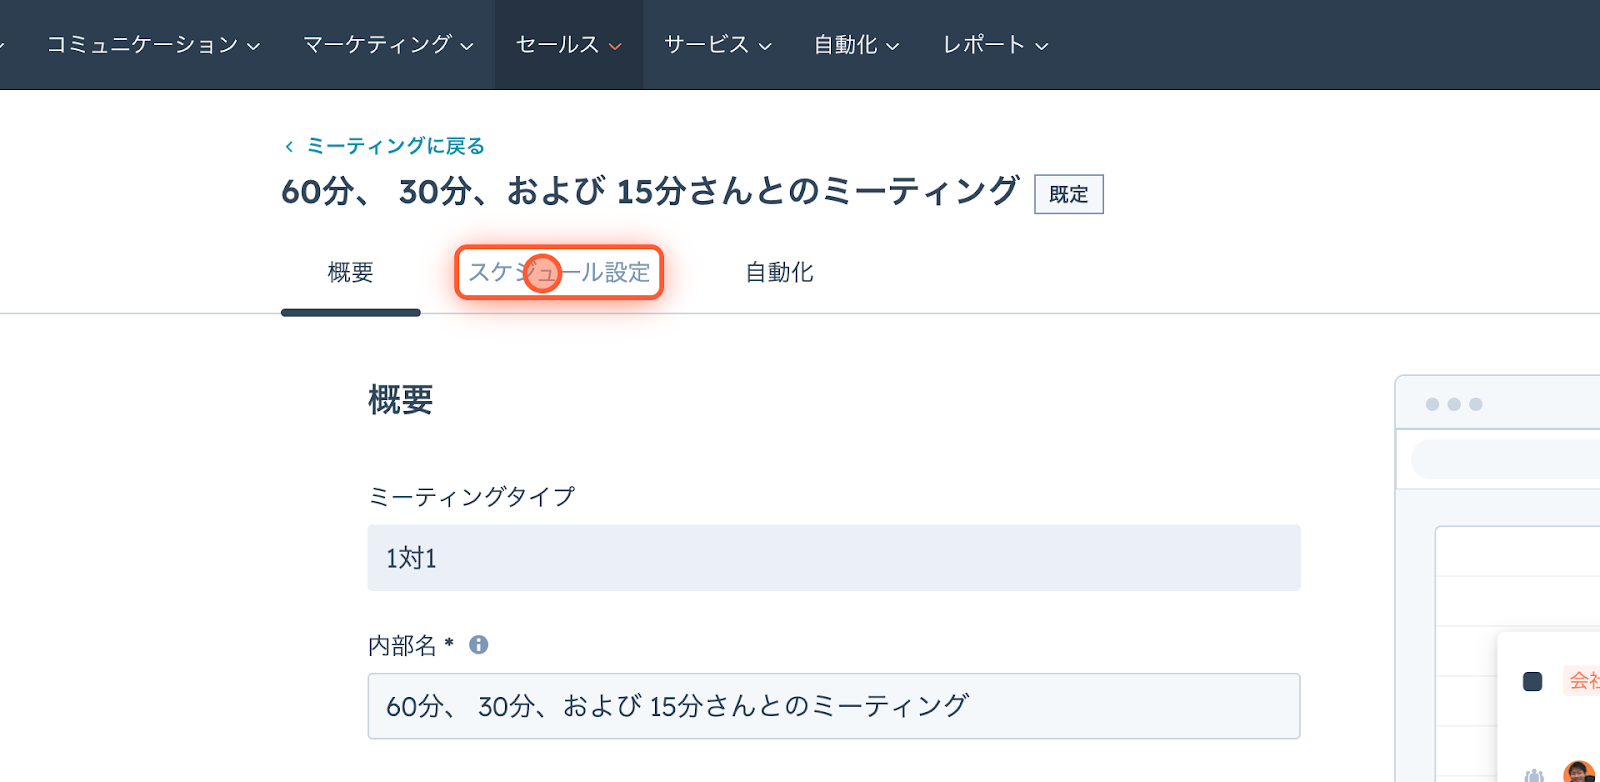
Task: Open the レポート dropdown menu
Action: (995, 45)
